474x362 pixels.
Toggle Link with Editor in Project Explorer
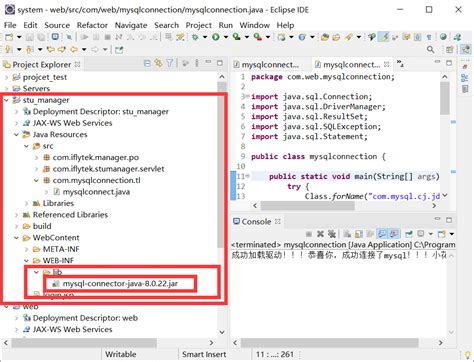tap(158, 63)
